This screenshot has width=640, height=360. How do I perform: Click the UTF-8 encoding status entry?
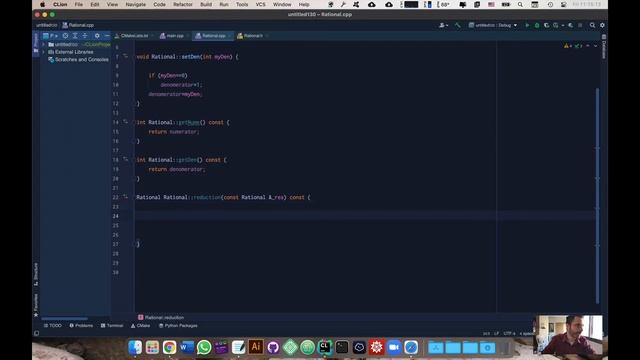coord(509,334)
